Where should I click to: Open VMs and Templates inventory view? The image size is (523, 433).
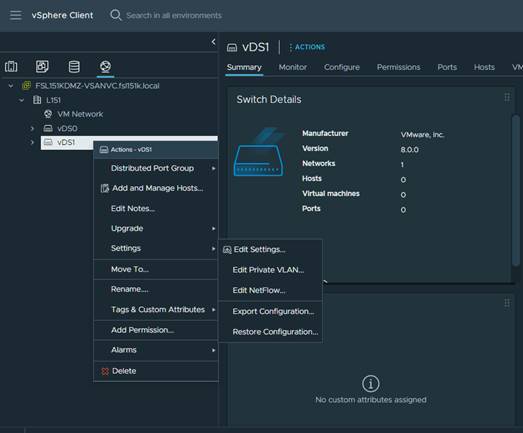point(42,66)
